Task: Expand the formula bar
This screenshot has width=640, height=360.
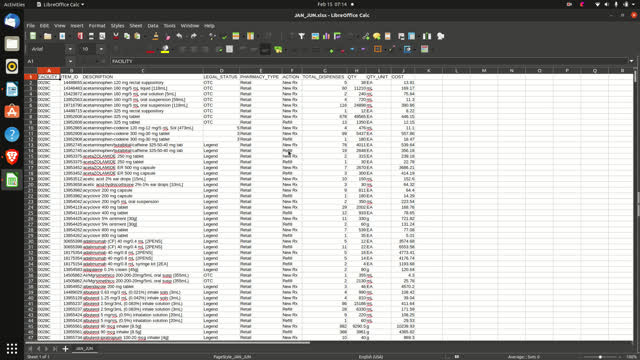Action: click(x=631, y=61)
